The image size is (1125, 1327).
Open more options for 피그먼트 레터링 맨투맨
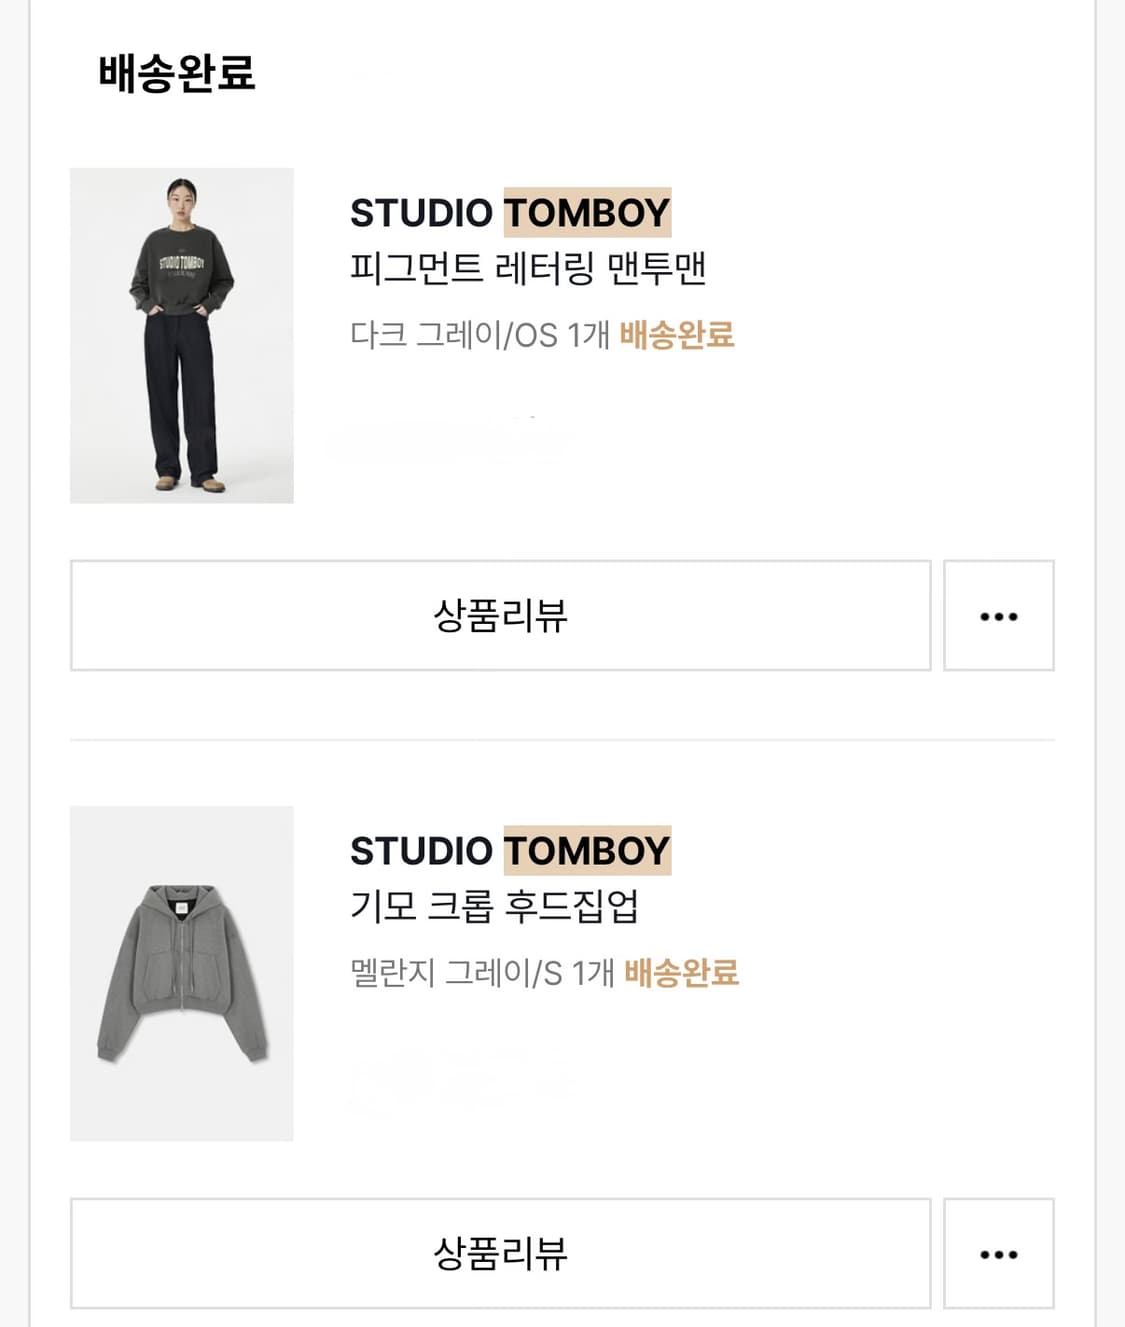click(998, 616)
